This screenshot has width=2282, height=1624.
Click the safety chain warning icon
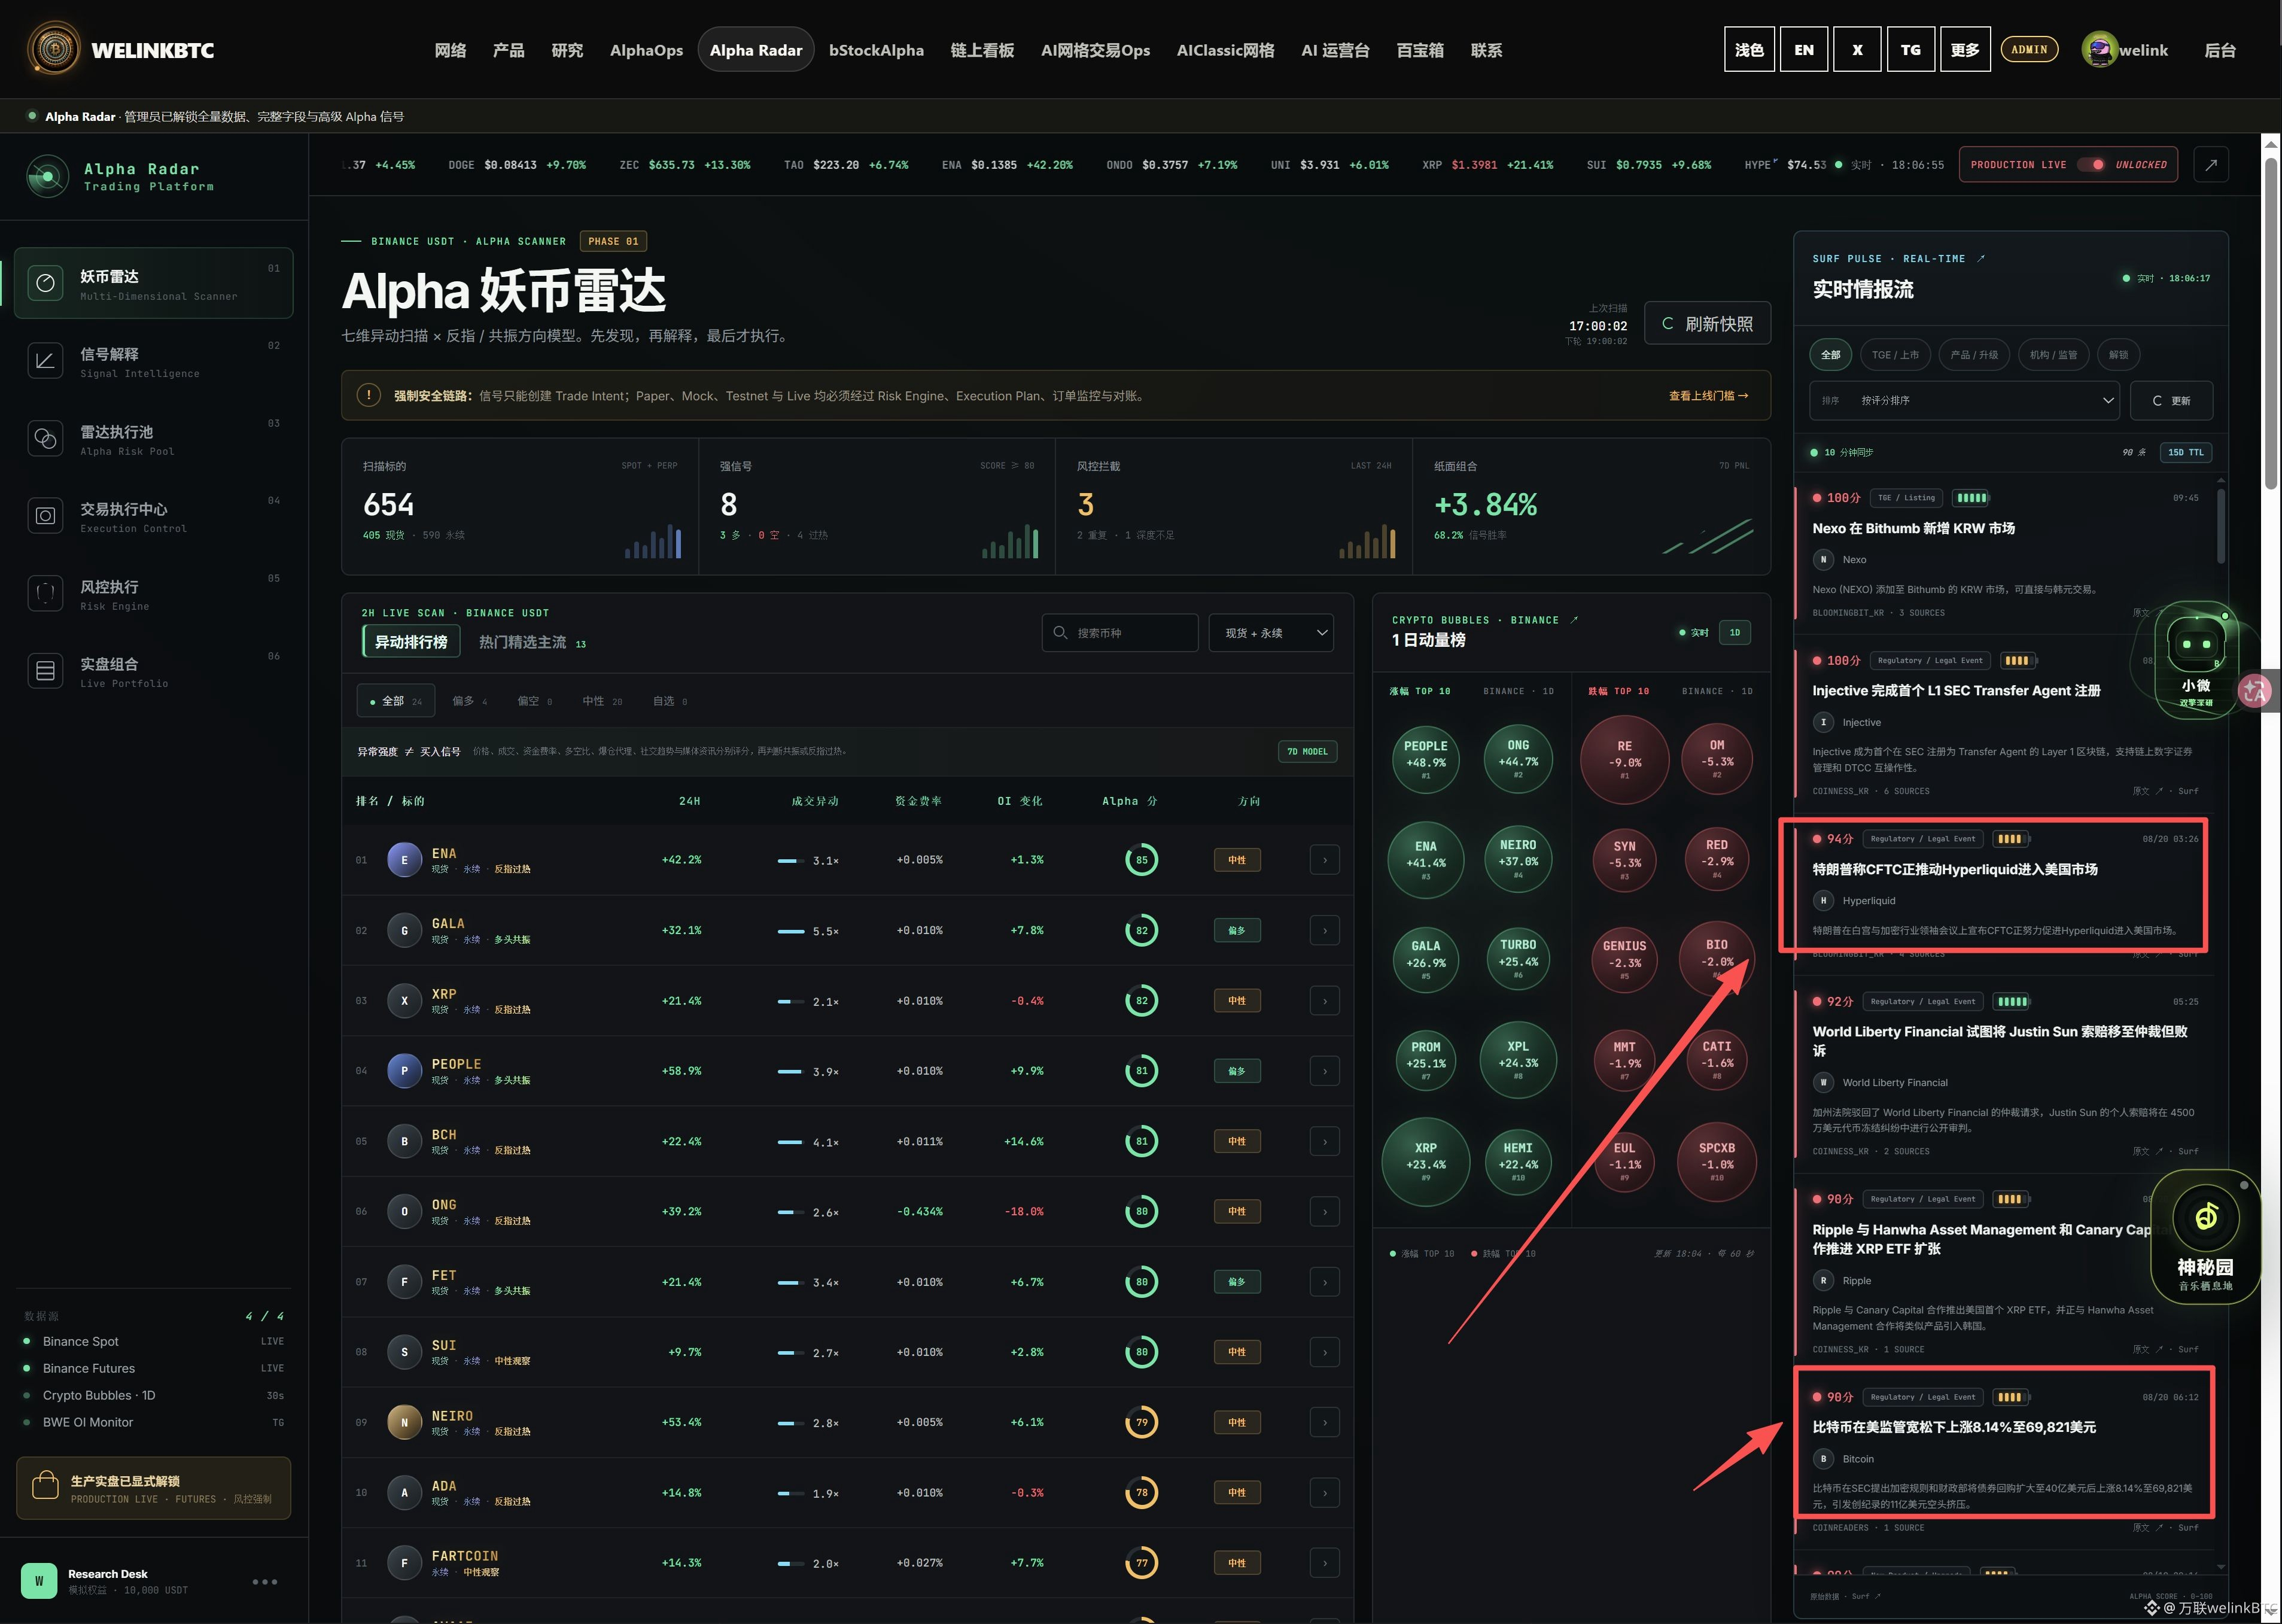click(x=368, y=395)
